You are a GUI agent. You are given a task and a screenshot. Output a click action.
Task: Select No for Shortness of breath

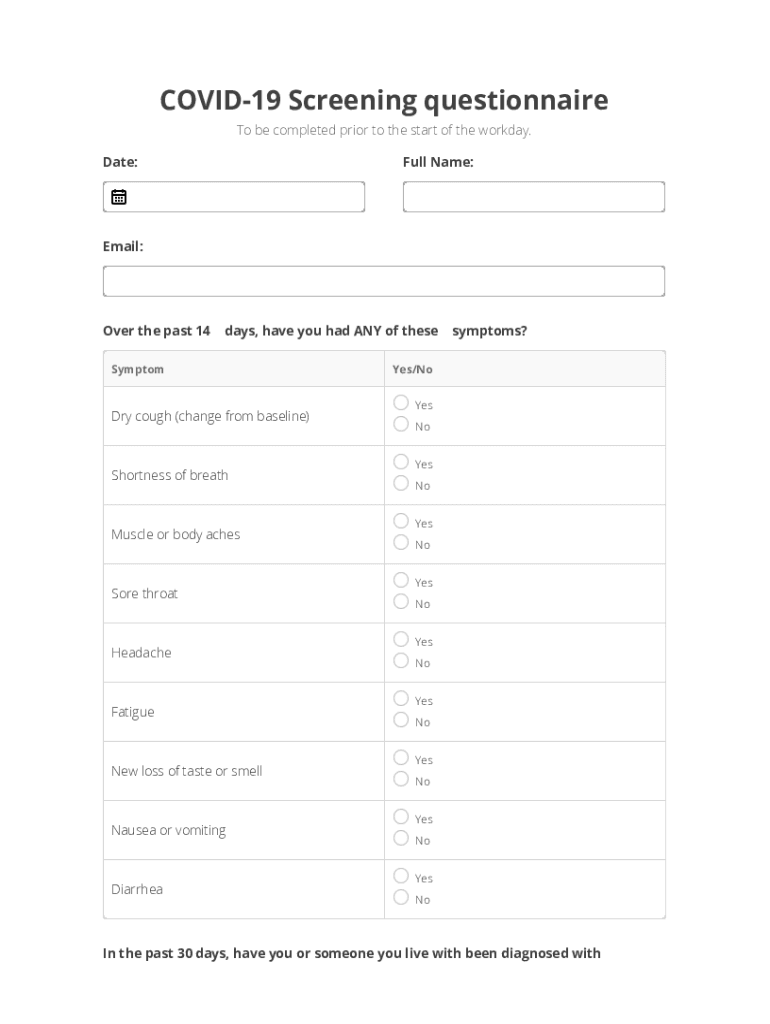[401, 483]
